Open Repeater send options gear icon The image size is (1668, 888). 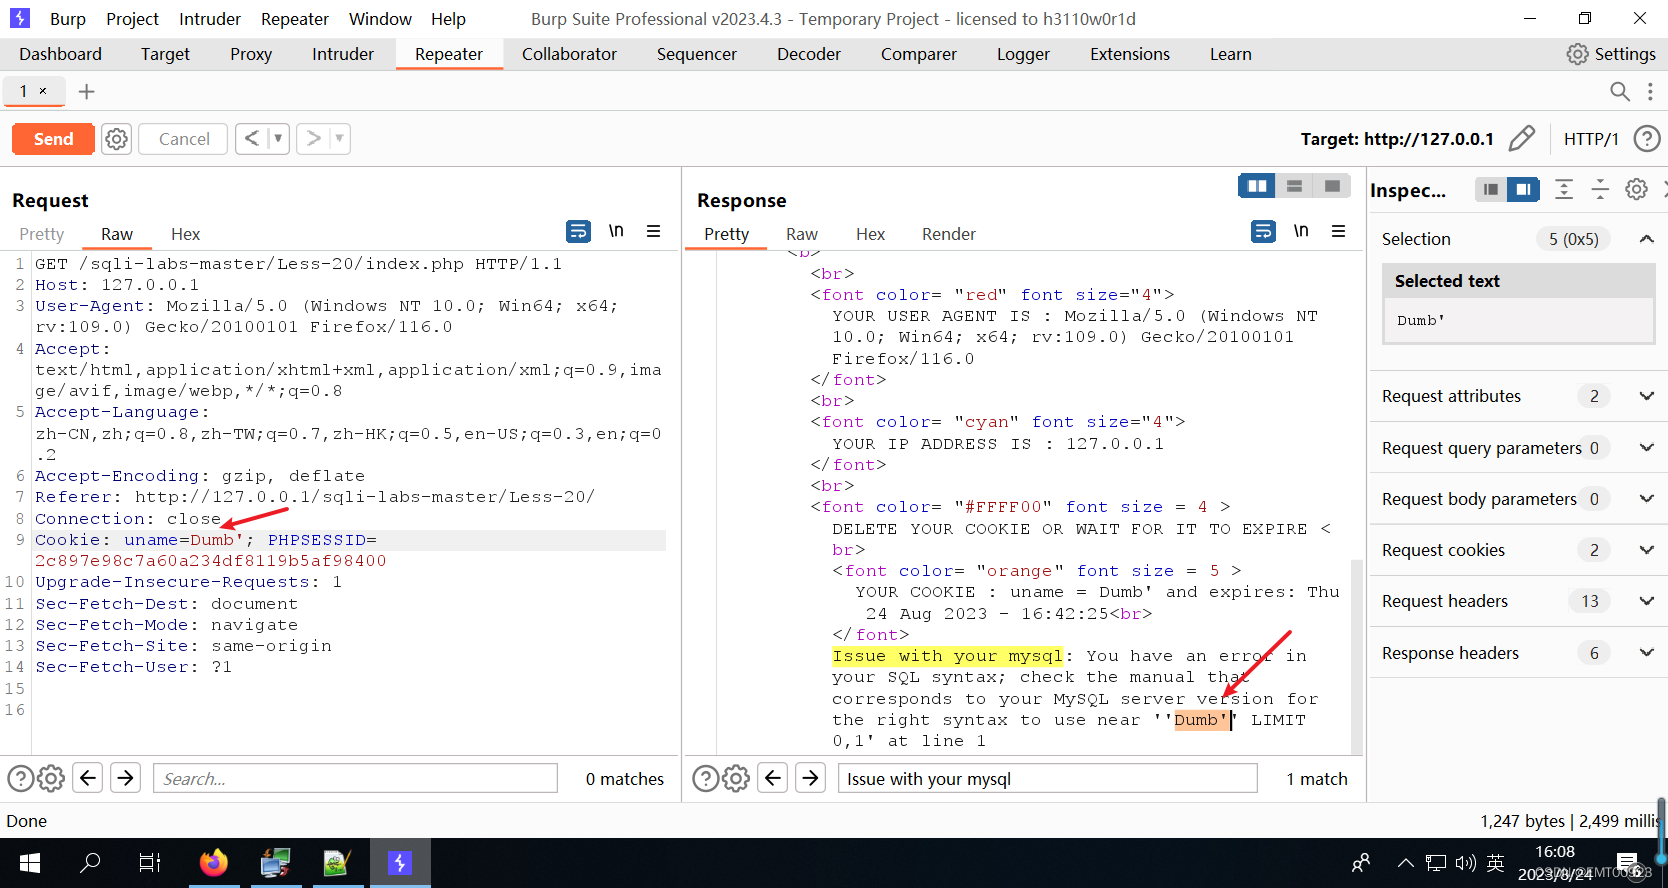[117, 139]
